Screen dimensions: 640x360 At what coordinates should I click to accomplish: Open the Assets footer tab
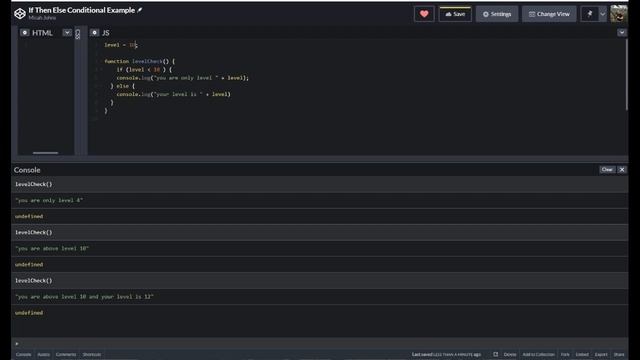tap(44, 354)
